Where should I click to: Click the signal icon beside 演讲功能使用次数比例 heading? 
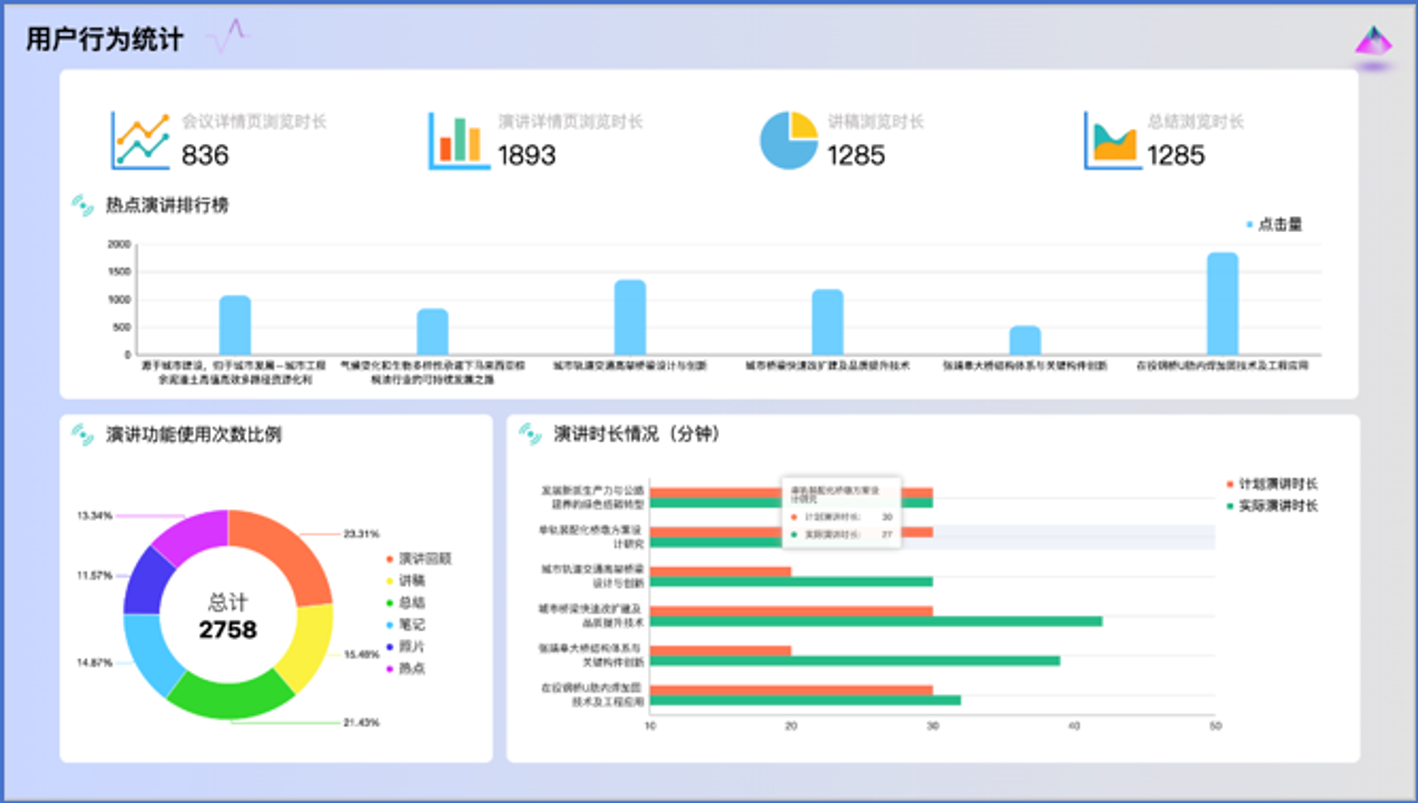[83, 435]
